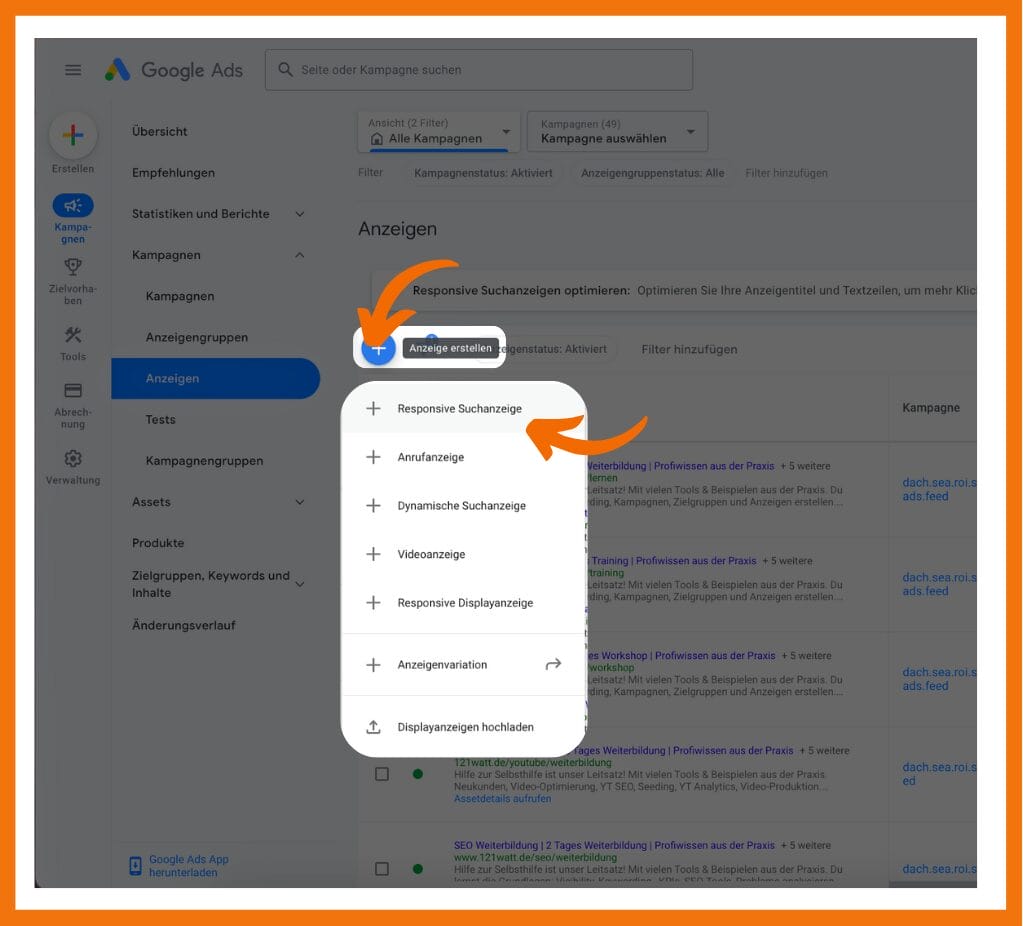Open Kampagnen megaphone icon in sidebar
Viewport: 1023px width, 926px height.
tap(73, 206)
